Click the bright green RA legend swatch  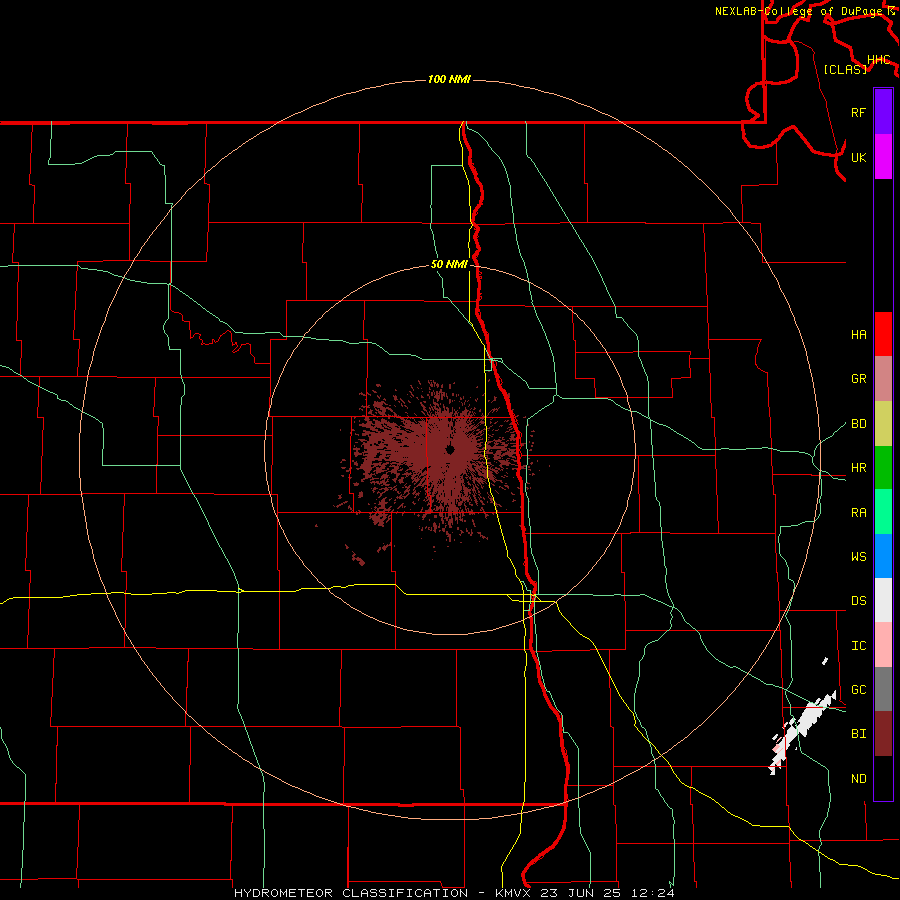coord(883,512)
